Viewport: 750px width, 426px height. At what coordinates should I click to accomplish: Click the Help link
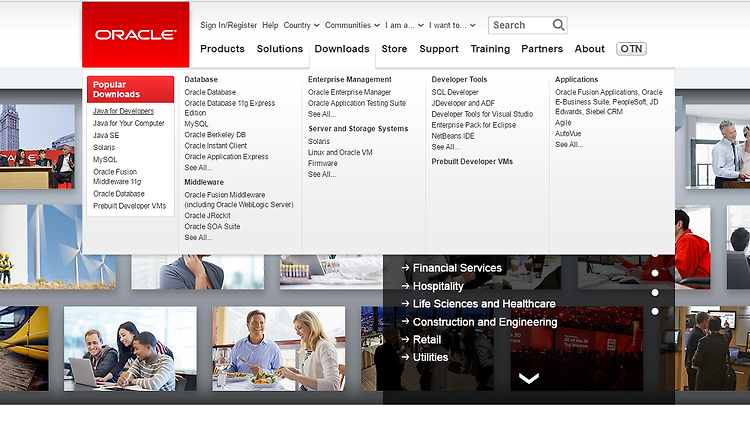(x=270, y=25)
